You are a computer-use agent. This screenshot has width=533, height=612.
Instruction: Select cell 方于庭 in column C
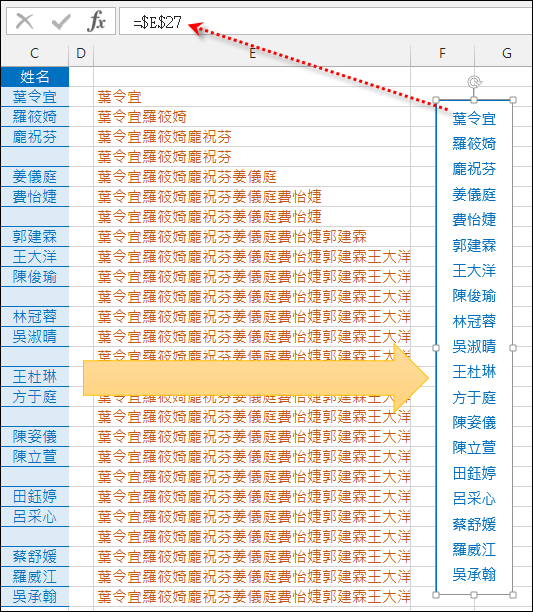[35, 397]
